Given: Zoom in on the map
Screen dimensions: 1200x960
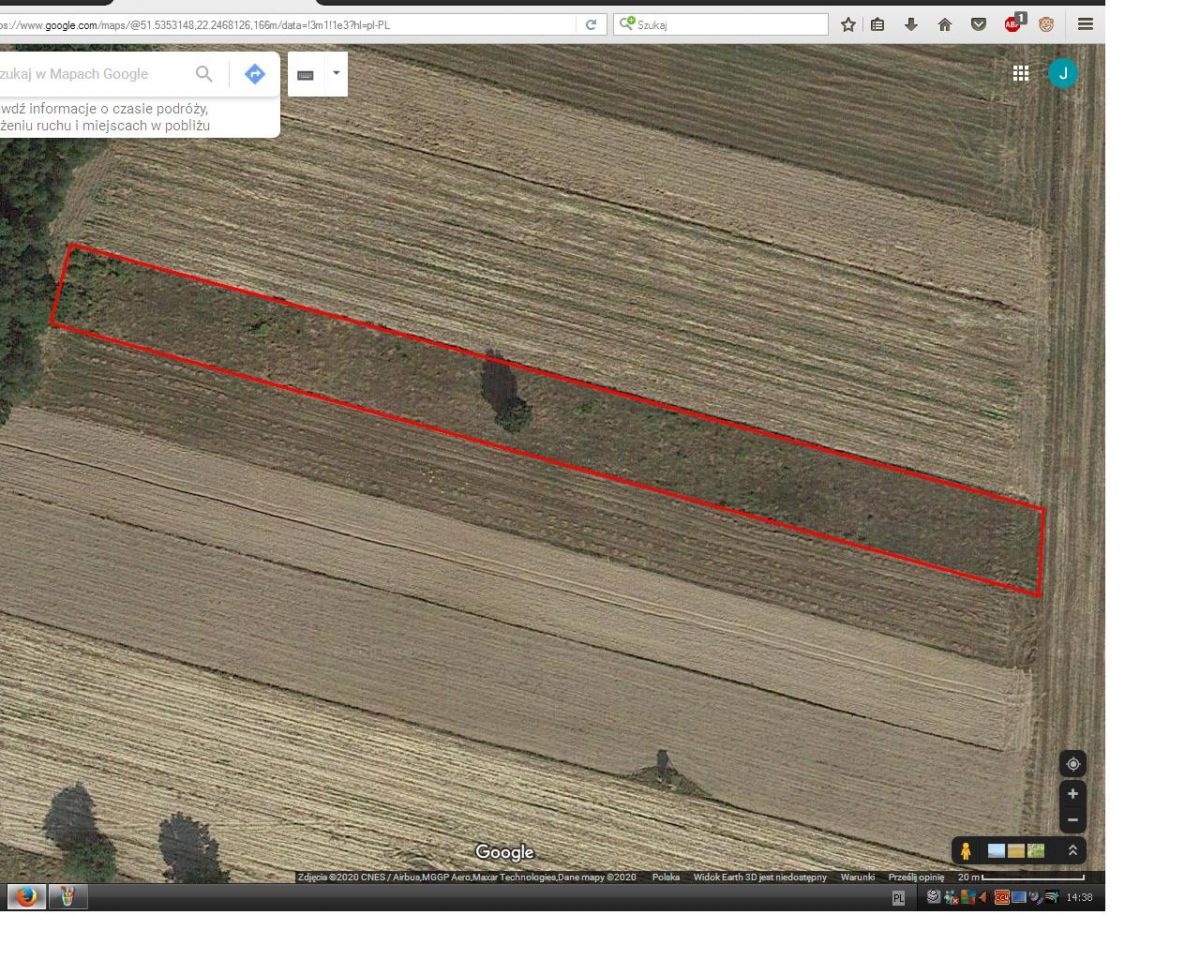Looking at the screenshot, I should [x=1073, y=794].
